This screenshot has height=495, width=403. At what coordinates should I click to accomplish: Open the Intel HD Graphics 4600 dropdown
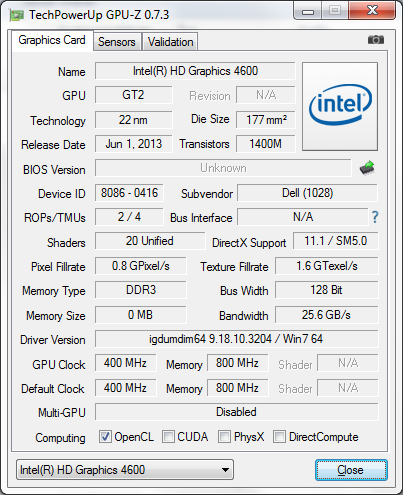[x=125, y=470]
